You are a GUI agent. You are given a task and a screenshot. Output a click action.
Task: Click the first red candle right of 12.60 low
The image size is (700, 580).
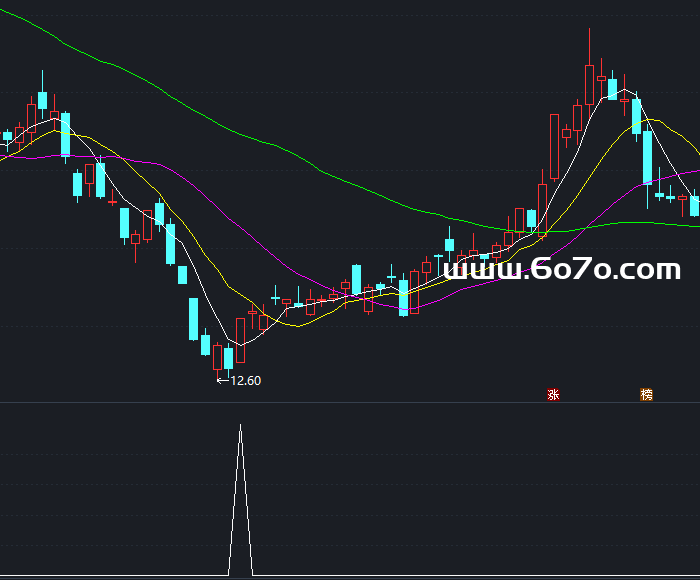pos(240,340)
